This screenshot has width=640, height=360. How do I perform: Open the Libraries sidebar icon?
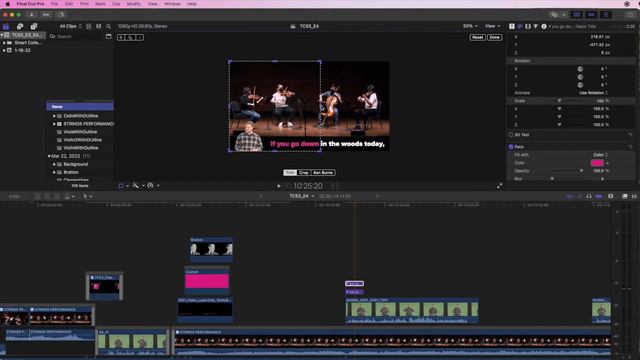[x=6, y=26]
